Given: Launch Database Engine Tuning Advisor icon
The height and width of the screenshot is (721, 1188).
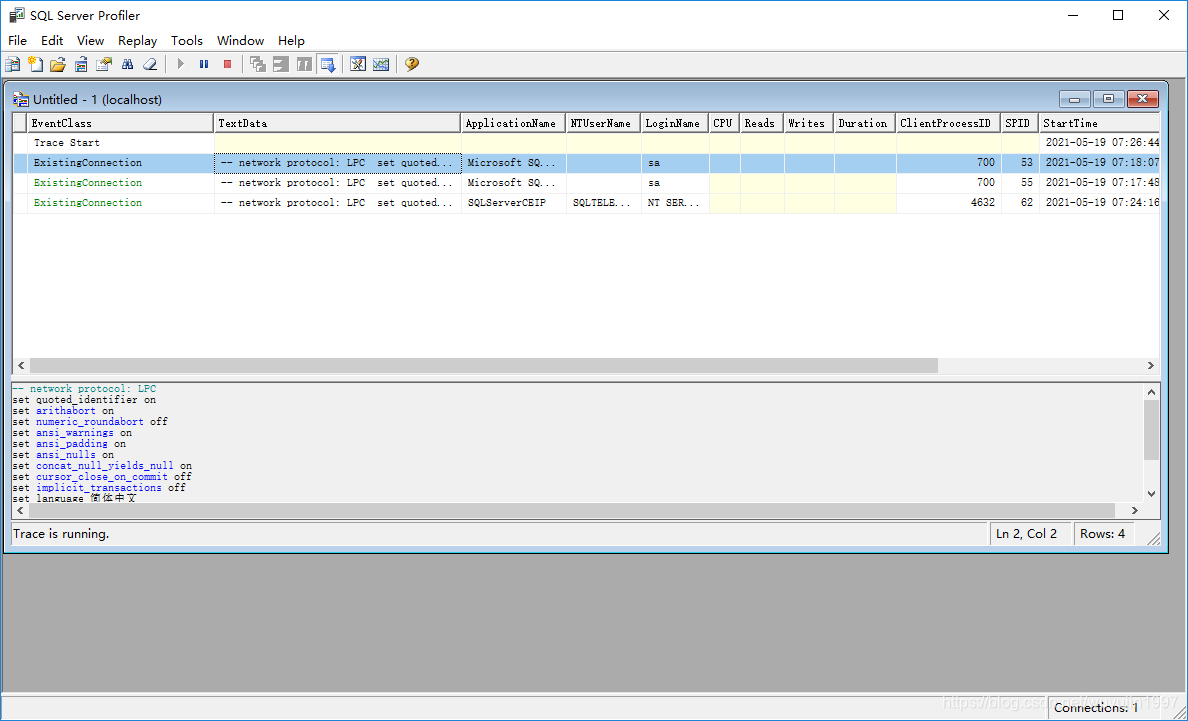Looking at the screenshot, I should [358, 64].
